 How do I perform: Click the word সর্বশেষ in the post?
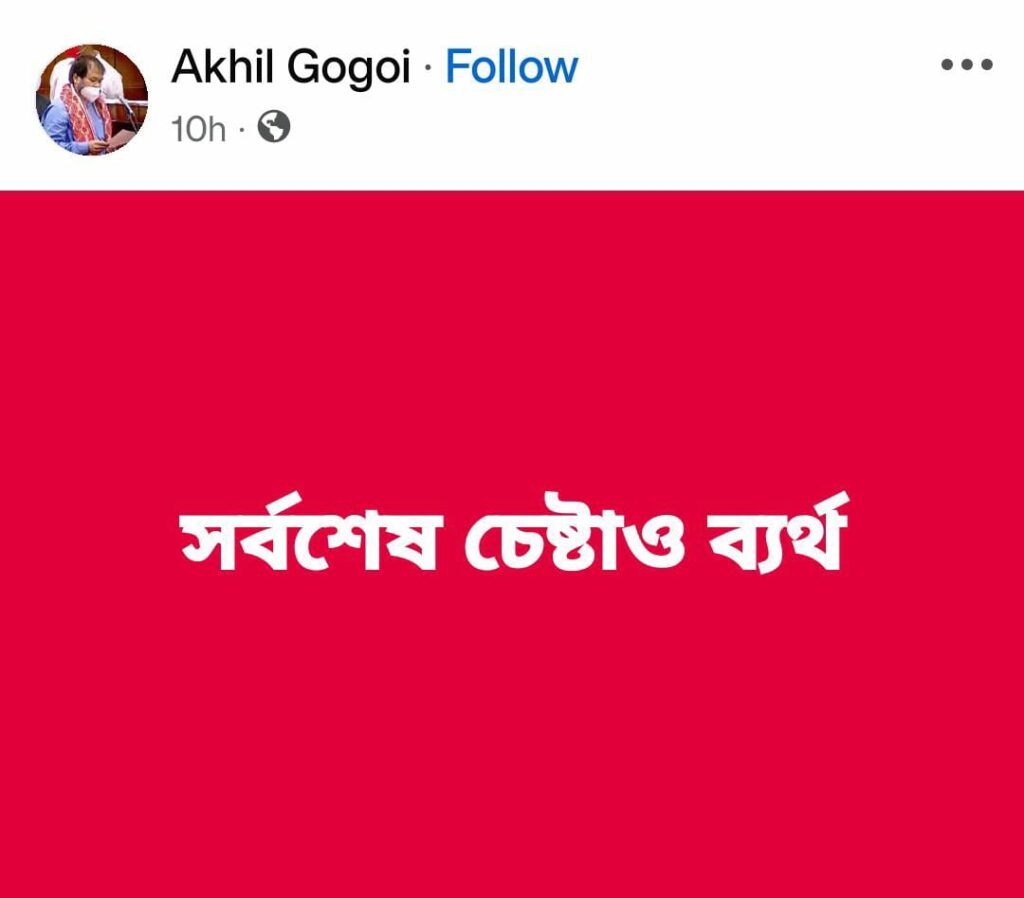[311, 532]
